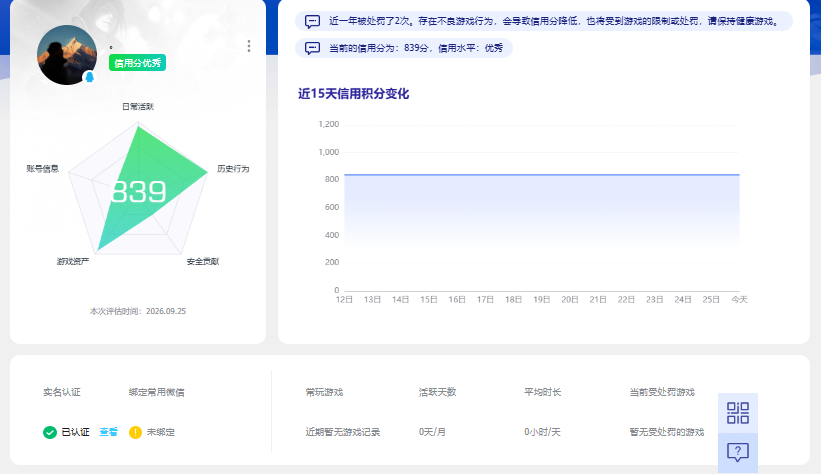Click the 近期暂无游戏记录 text
Screen dimensions: 821x474
click(x=343, y=432)
